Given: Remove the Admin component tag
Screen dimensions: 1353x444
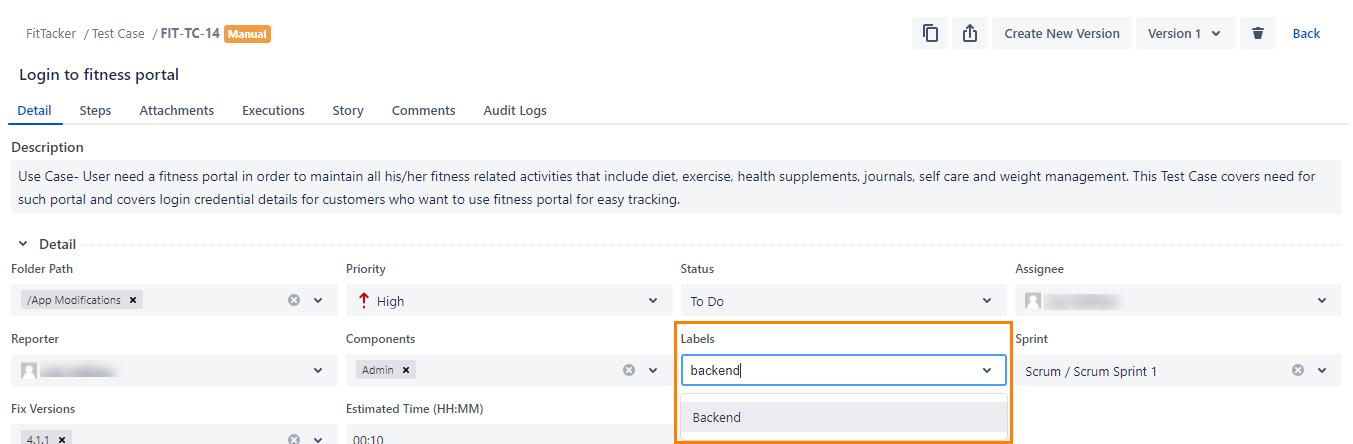Looking at the screenshot, I should (x=406, y=370).
